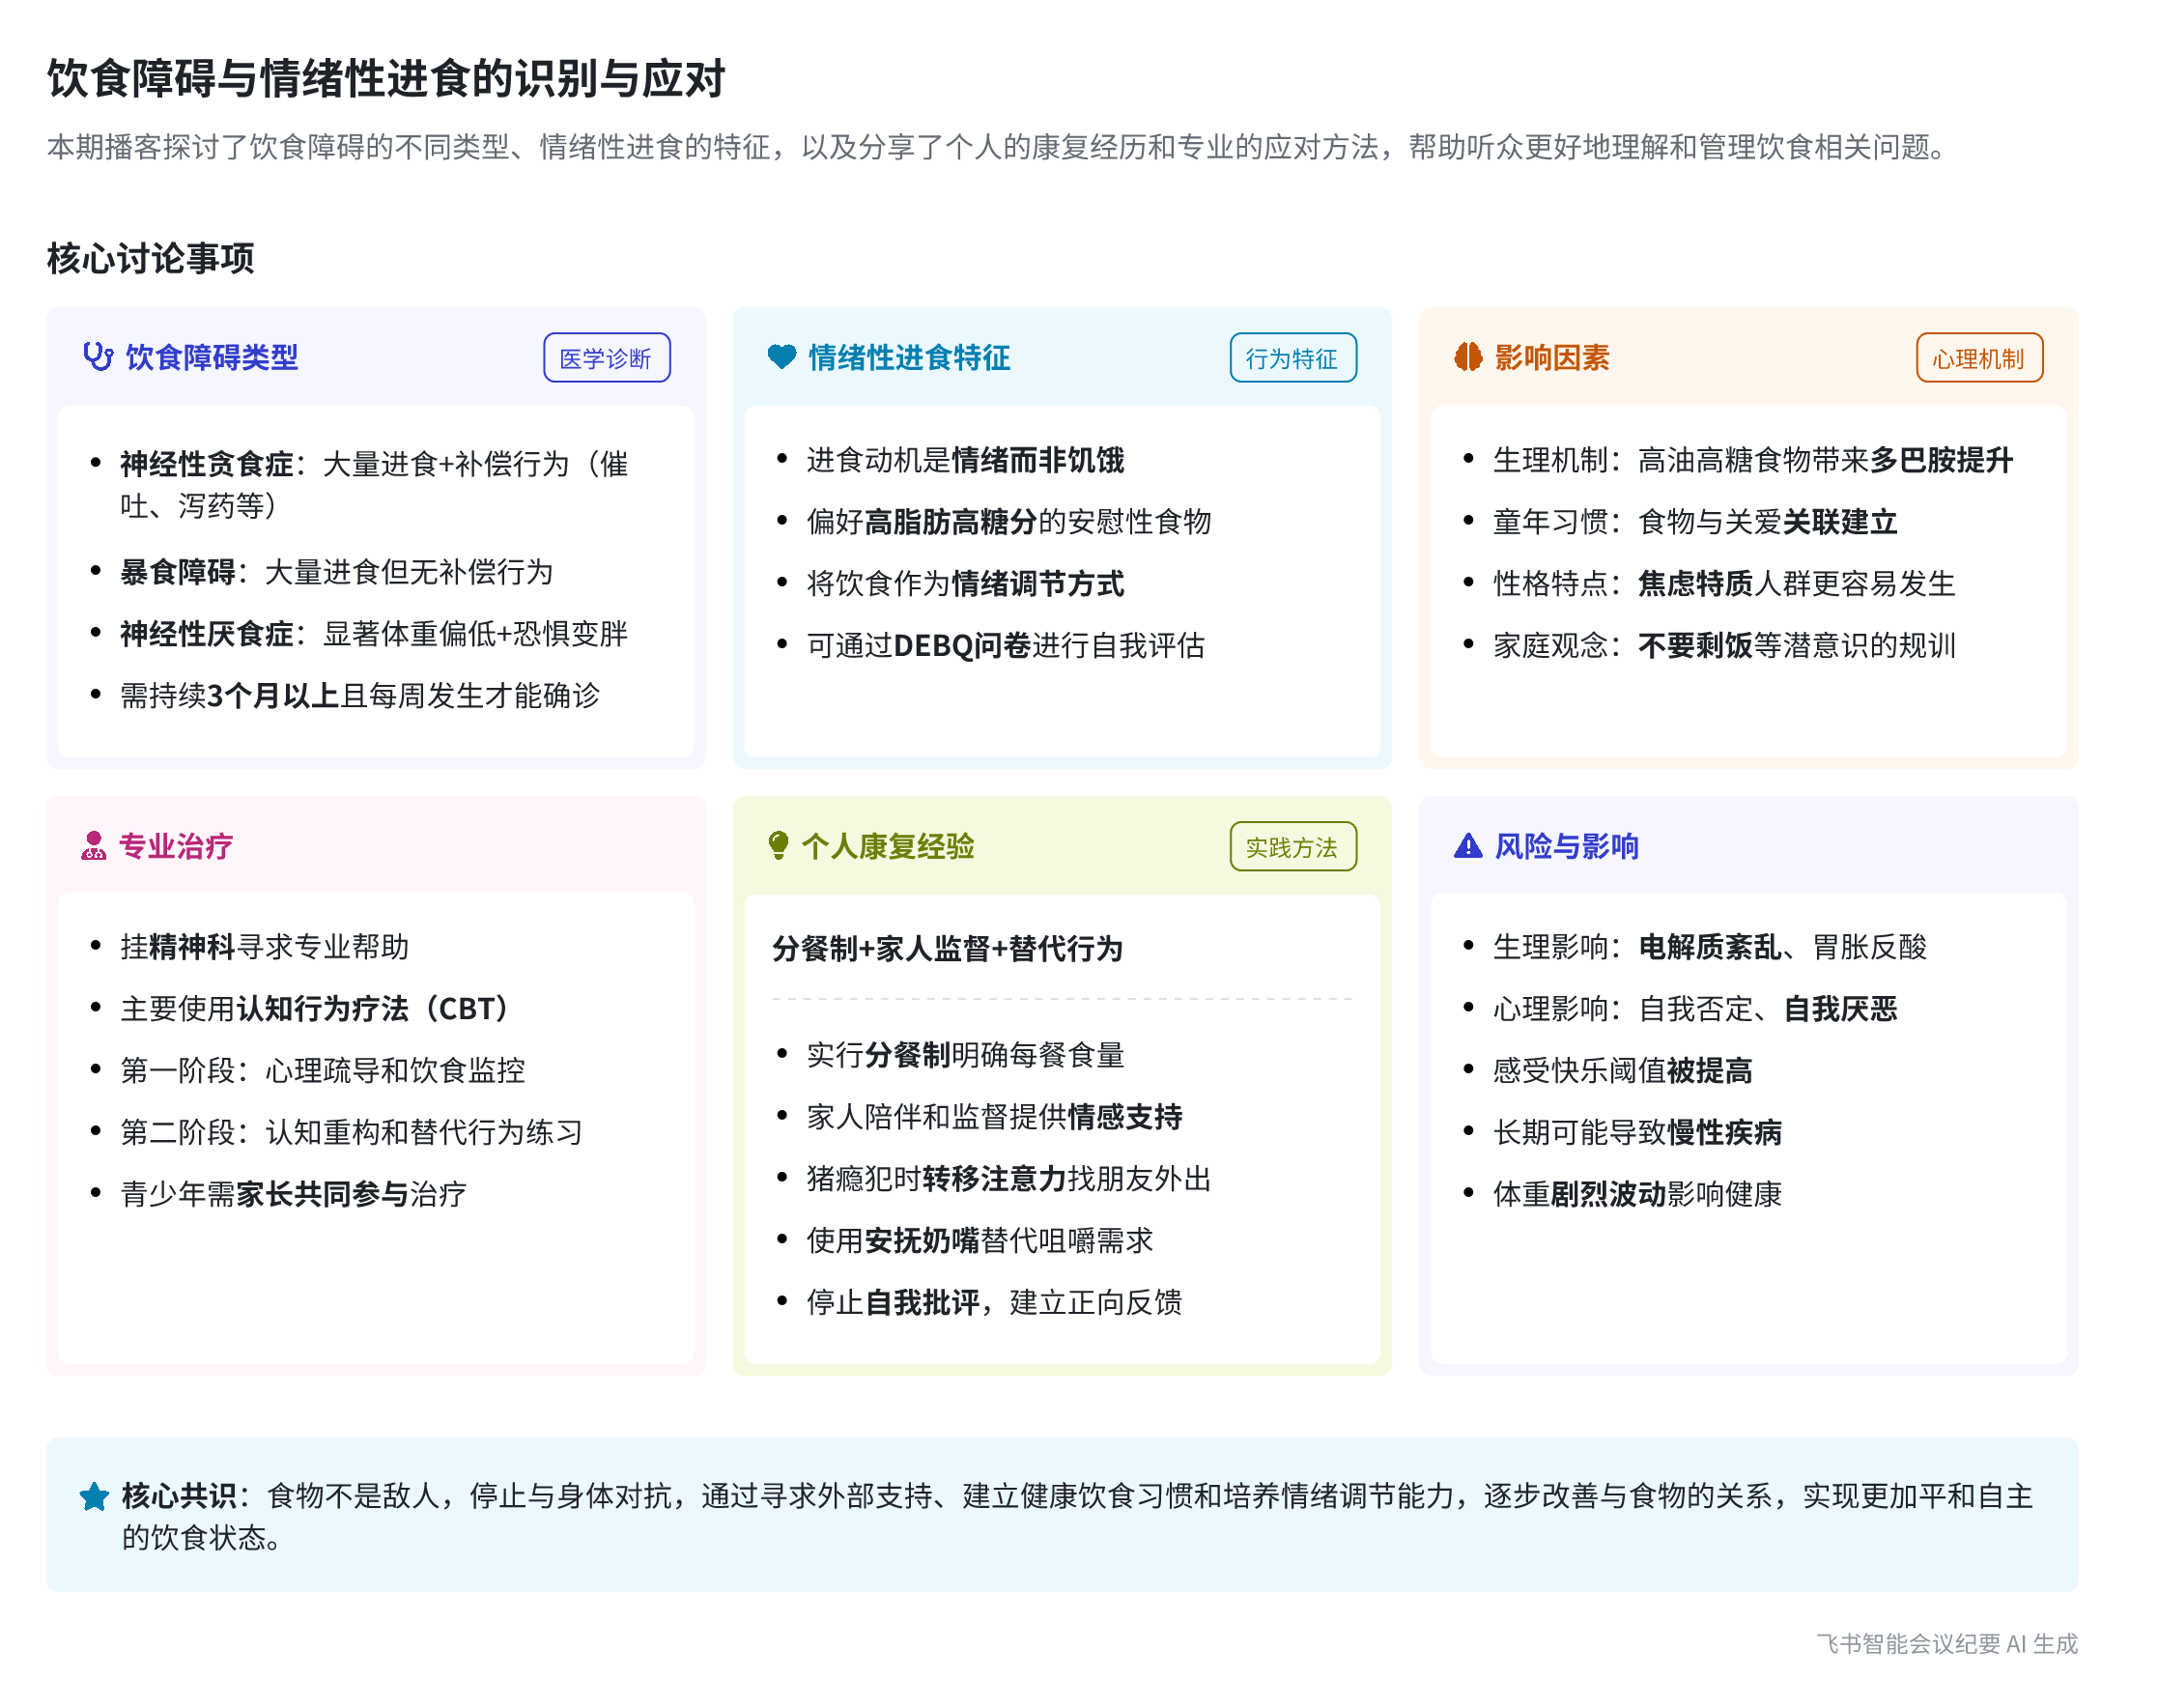The image size is (2158, 1708).
Task: Click the star icon beside 核心共识
Action: 94,1497
